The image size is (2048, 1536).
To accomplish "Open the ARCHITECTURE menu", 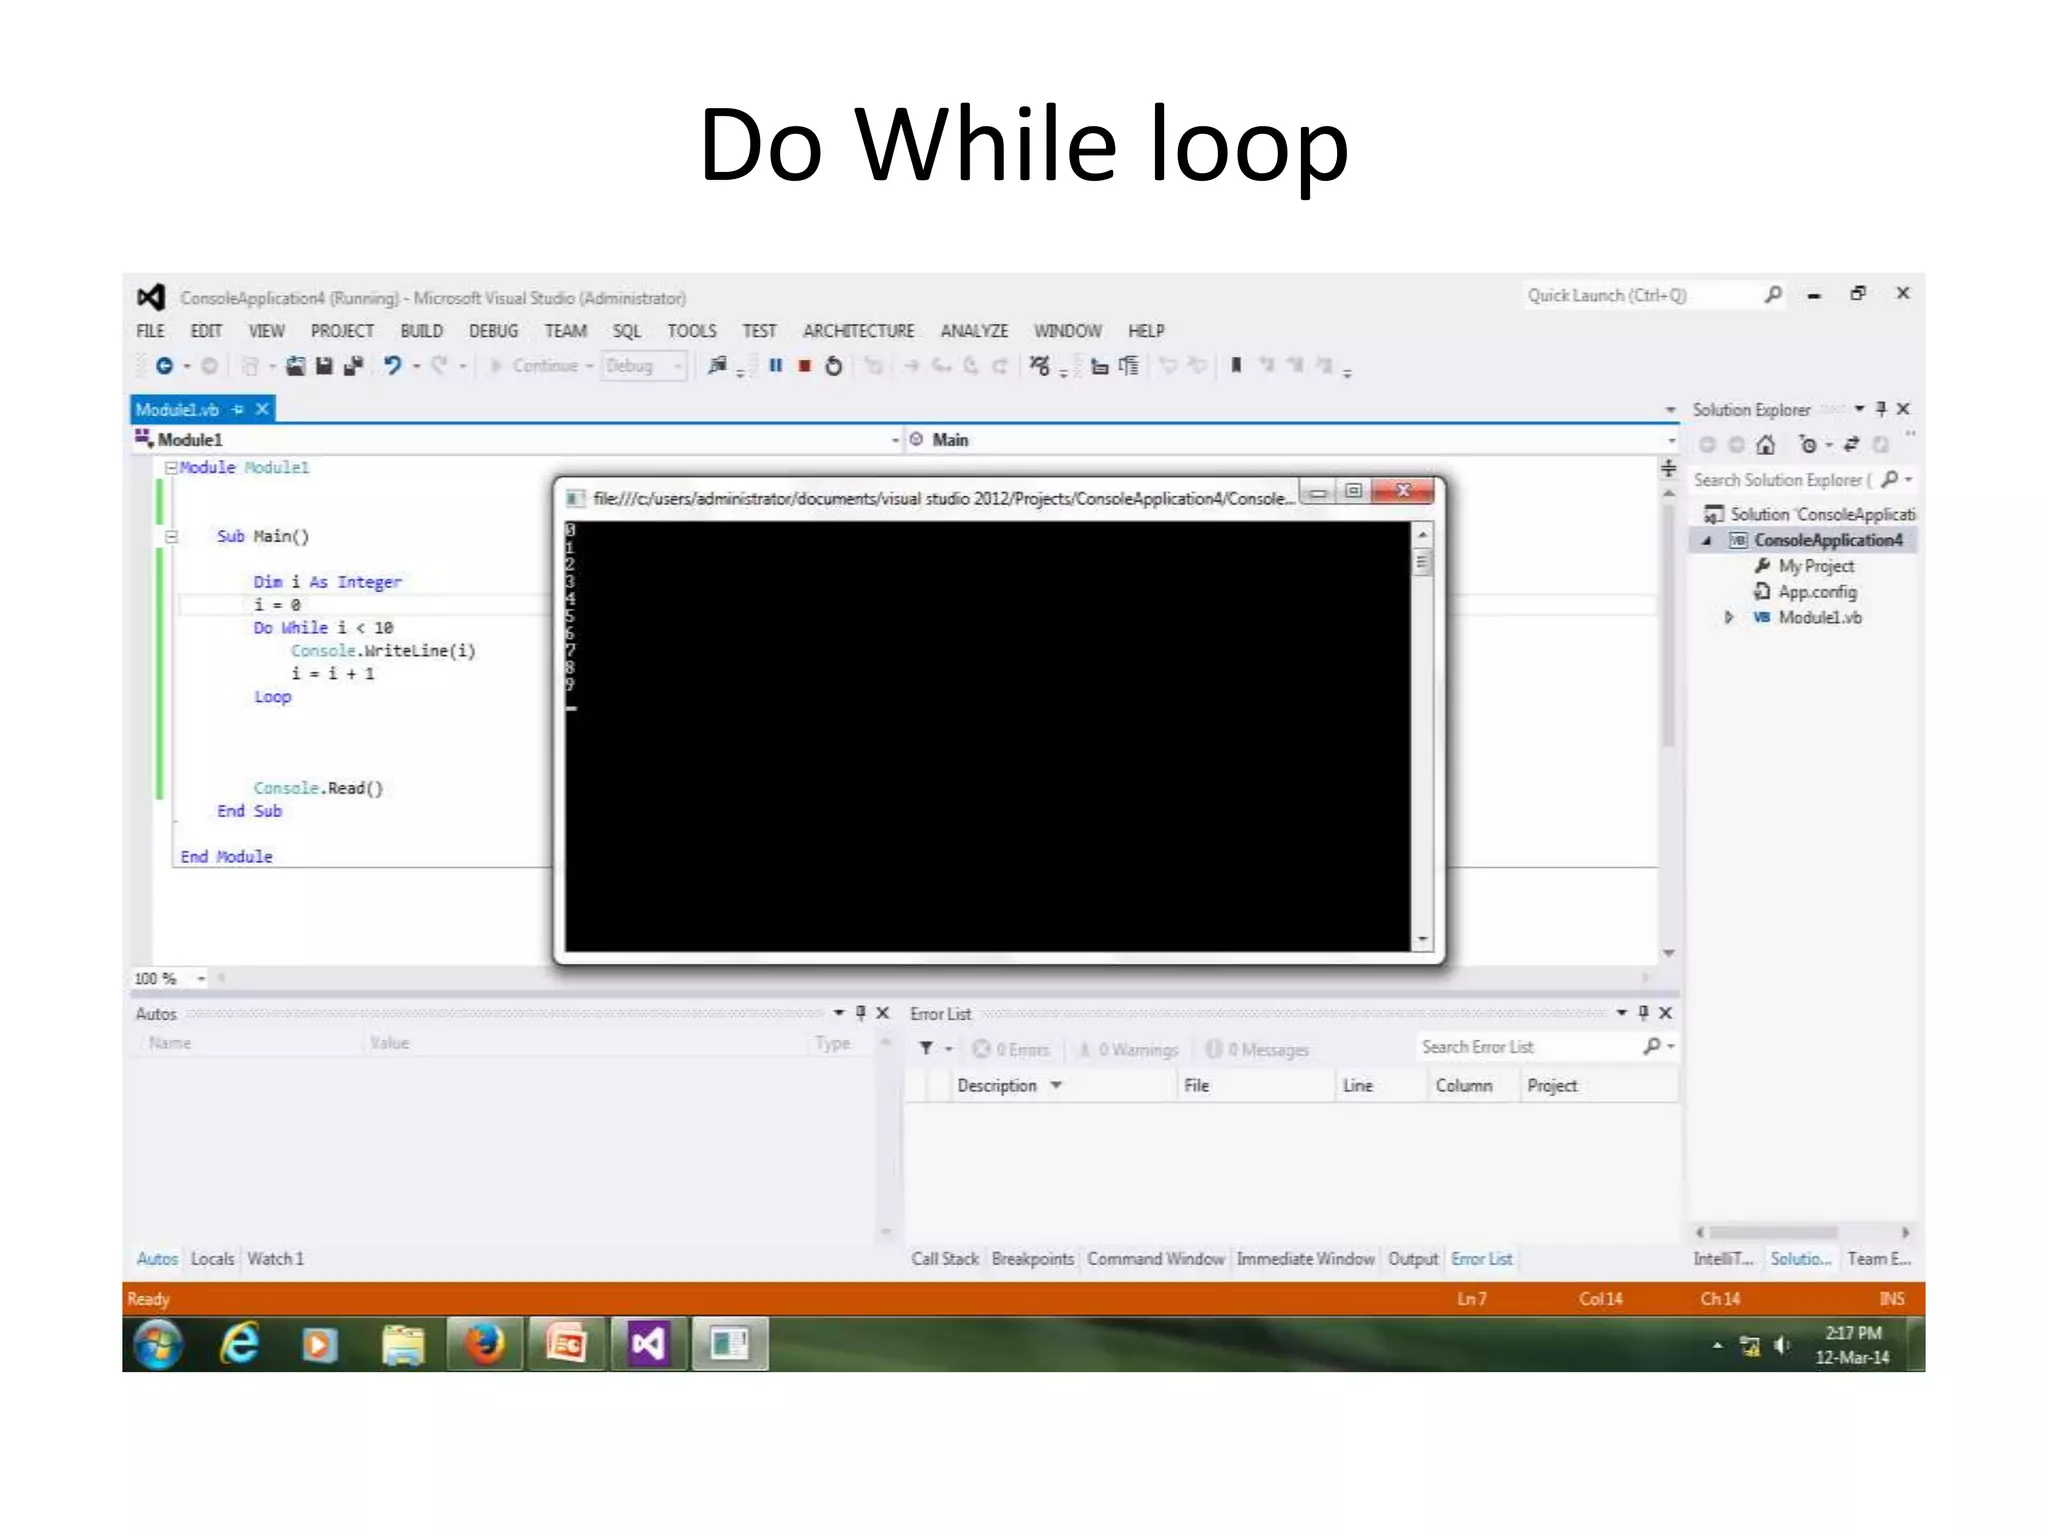I will click(x=858, y=331).
